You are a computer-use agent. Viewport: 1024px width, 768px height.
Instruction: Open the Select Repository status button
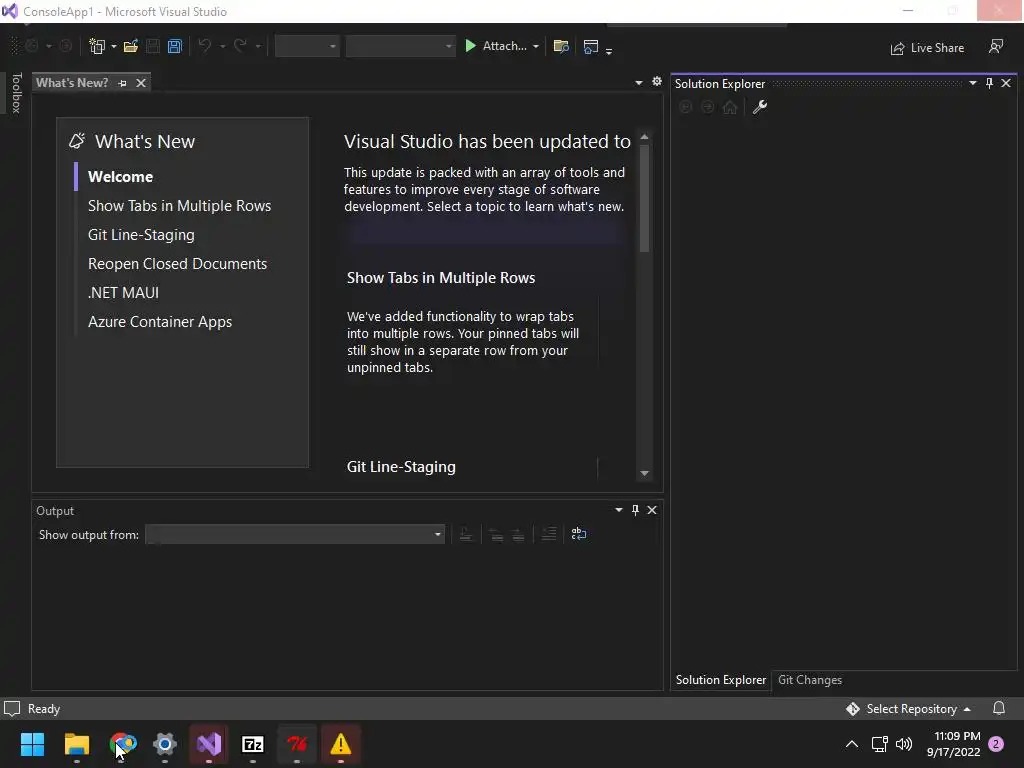[908, 709]
